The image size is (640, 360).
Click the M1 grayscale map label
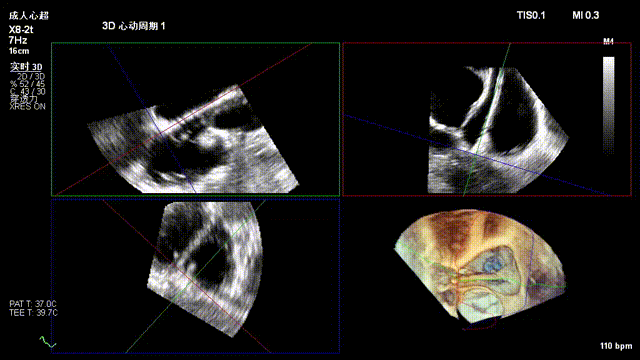608,41
